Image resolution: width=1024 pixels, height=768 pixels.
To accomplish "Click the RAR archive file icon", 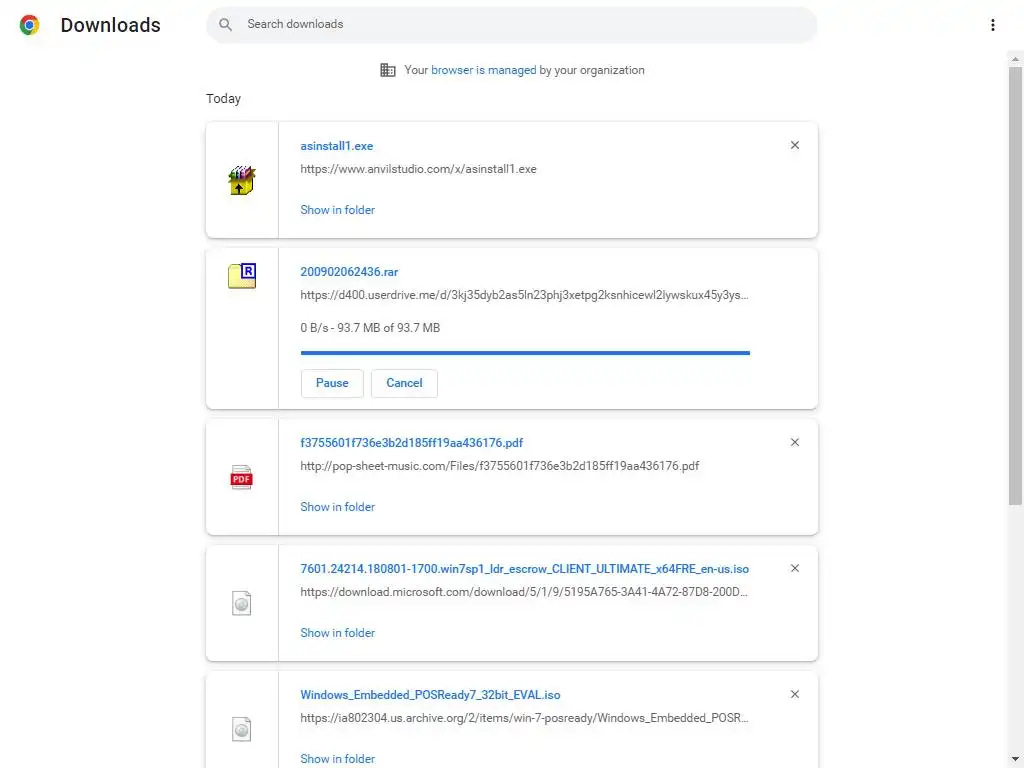I will point(242,276).
